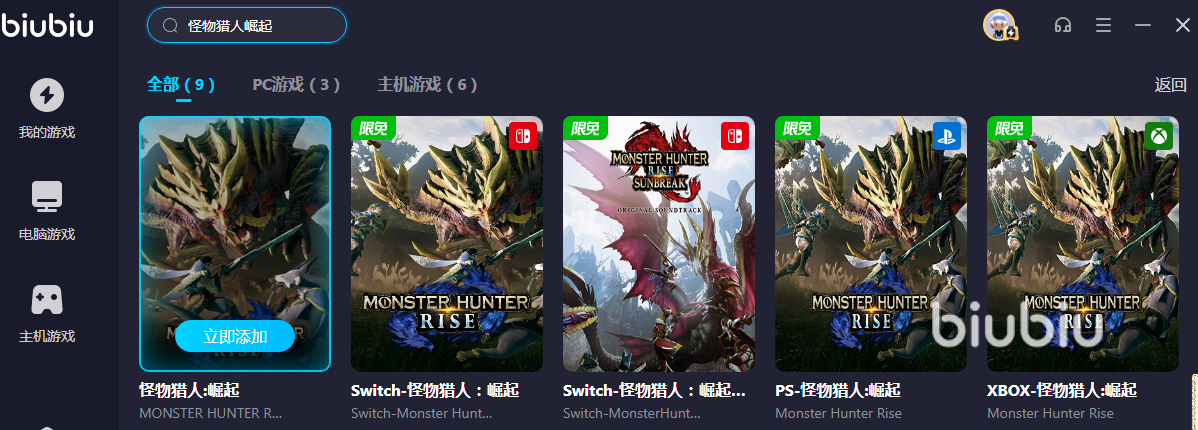Switch to the 主机游戏 (6) tab
This screenshot has width=1198, height=430.
tap(427, 84)
